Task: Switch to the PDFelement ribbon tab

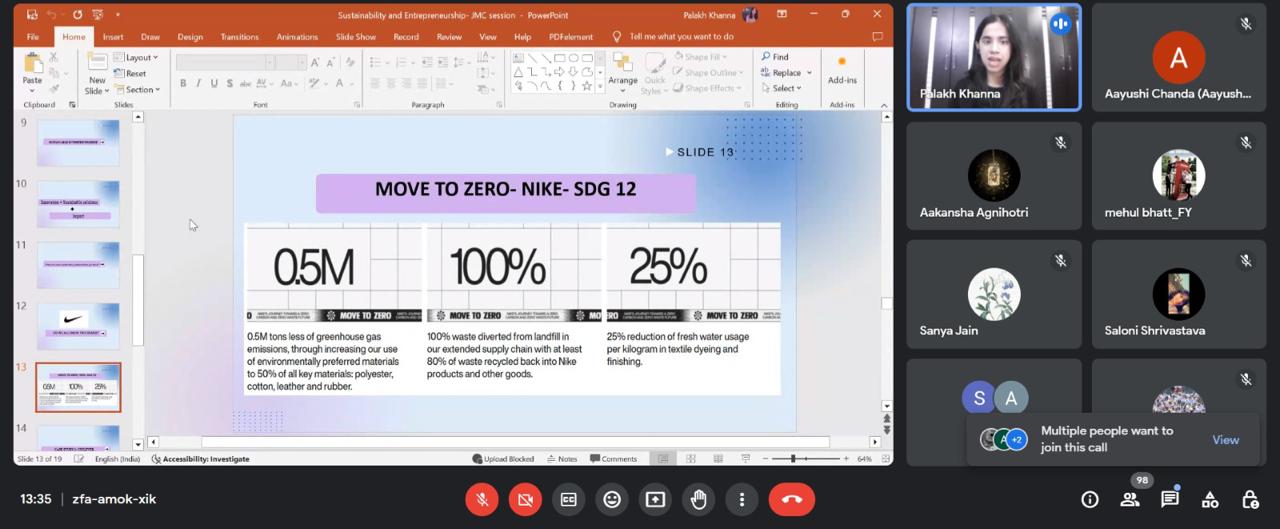Action: tap(571, 37)
